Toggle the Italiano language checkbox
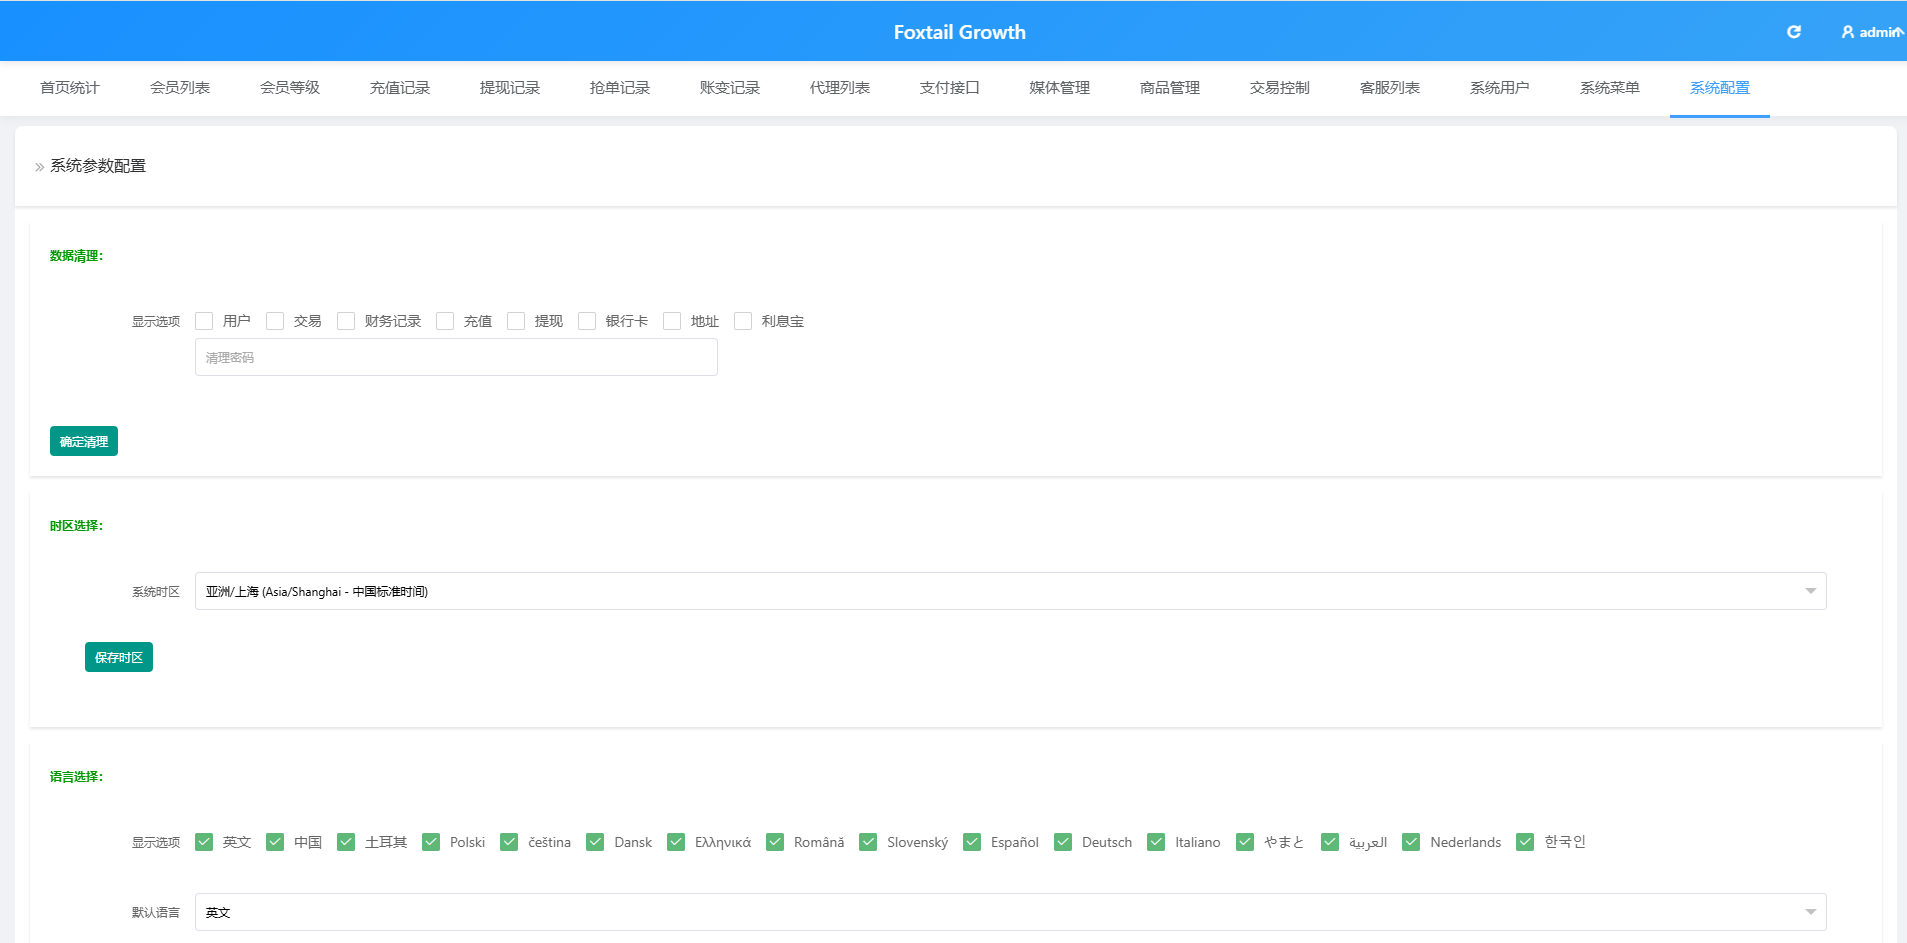 1156,842
